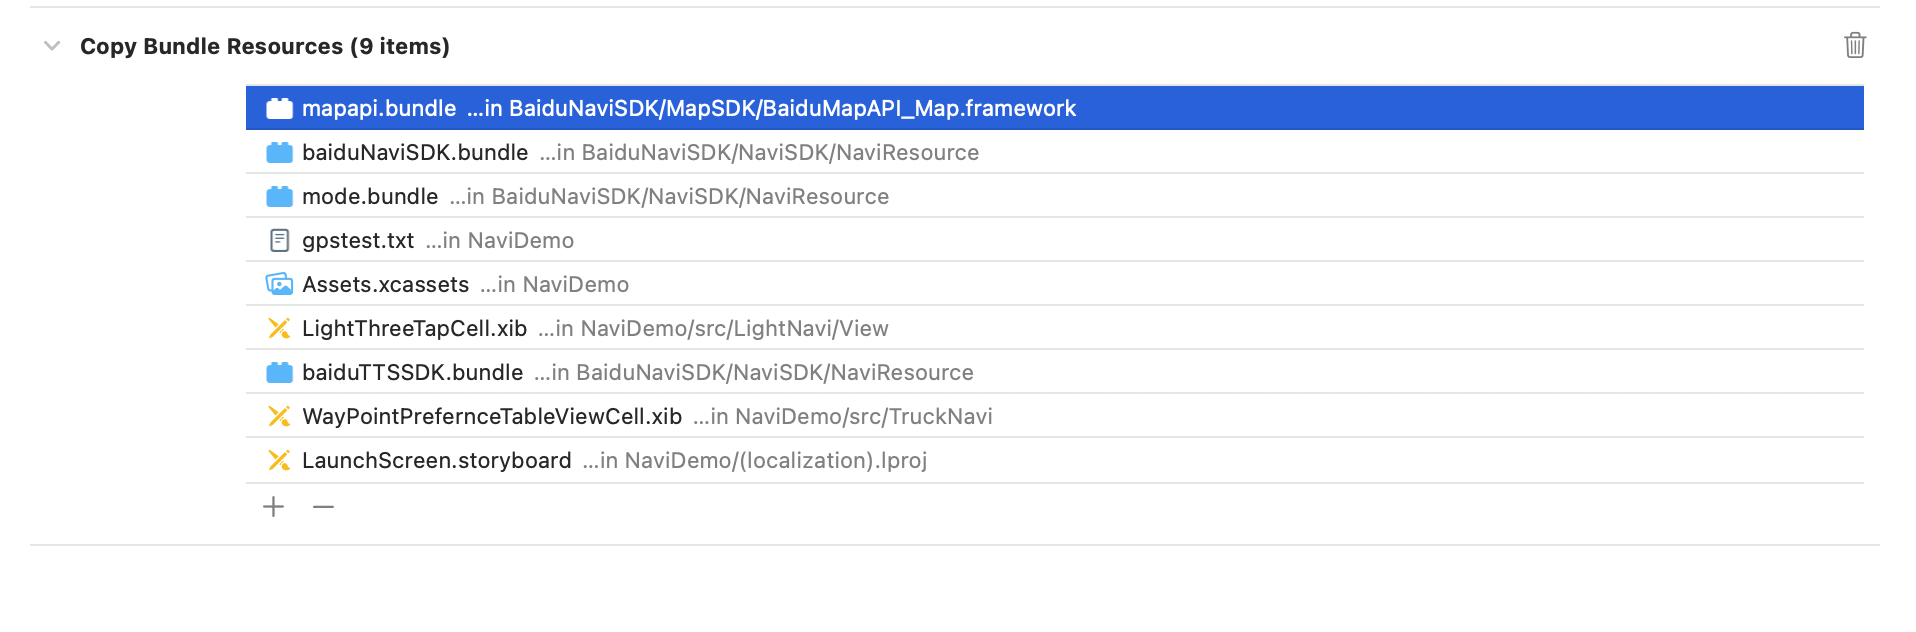Click the Copy Bundle Resources heading
The height and width of the screenshot is (632, 1916).
(x=264, y=46)
